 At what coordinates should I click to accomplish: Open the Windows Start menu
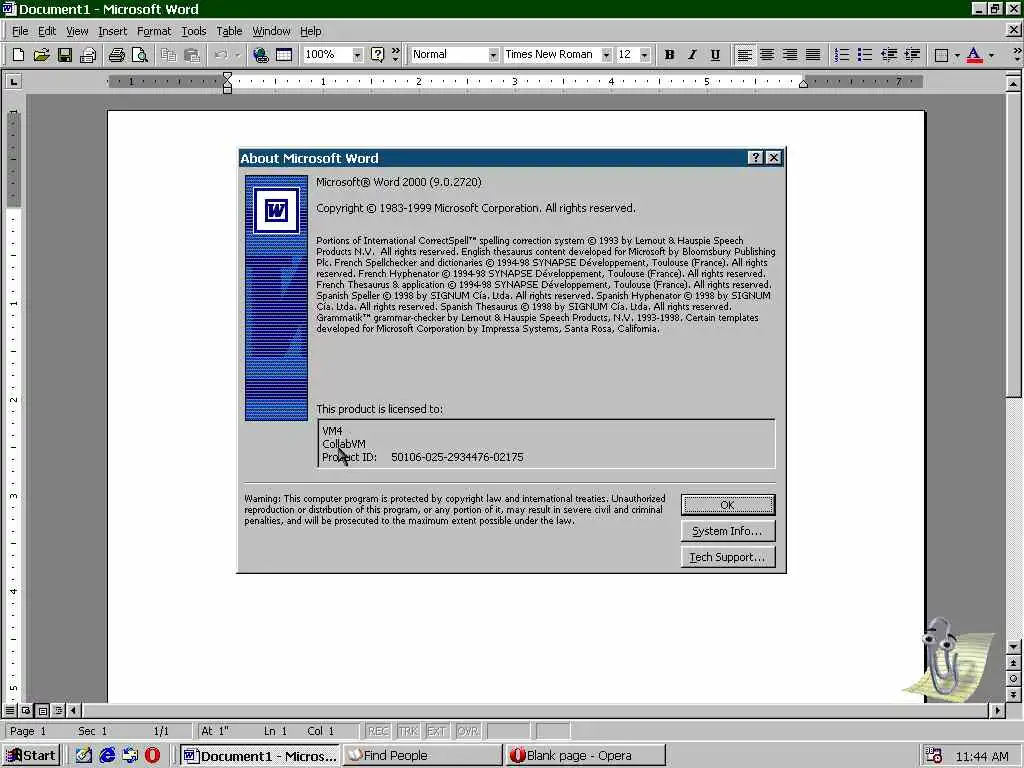(31, 756)
